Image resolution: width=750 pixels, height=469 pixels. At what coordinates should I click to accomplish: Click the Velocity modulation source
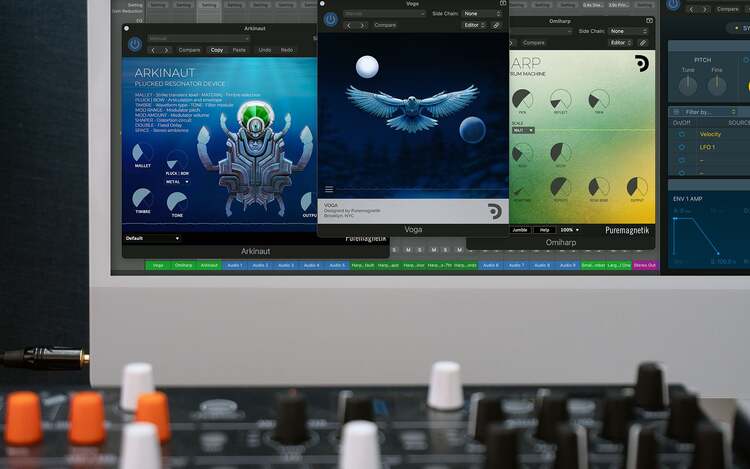[710, 134]
